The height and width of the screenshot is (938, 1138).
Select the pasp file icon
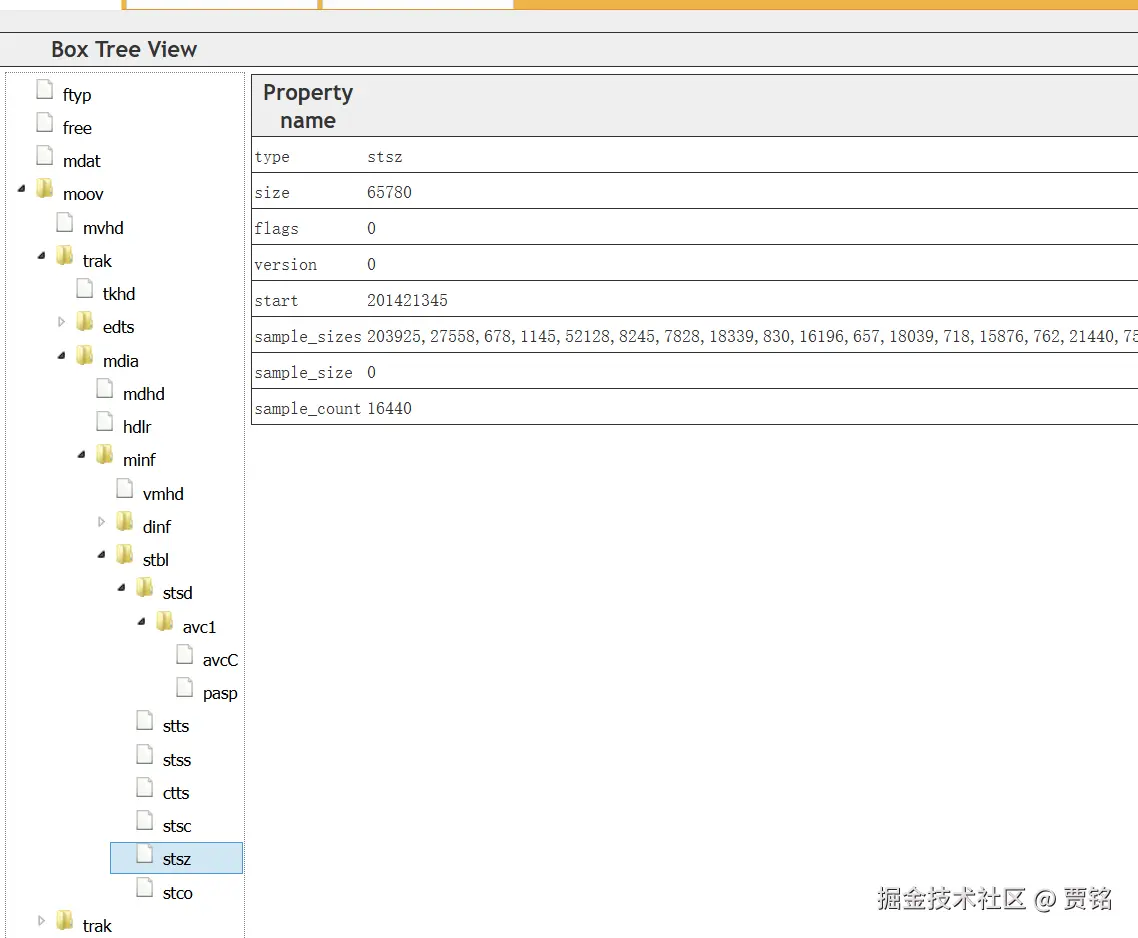pyautogui.click(x=185, y=688)
